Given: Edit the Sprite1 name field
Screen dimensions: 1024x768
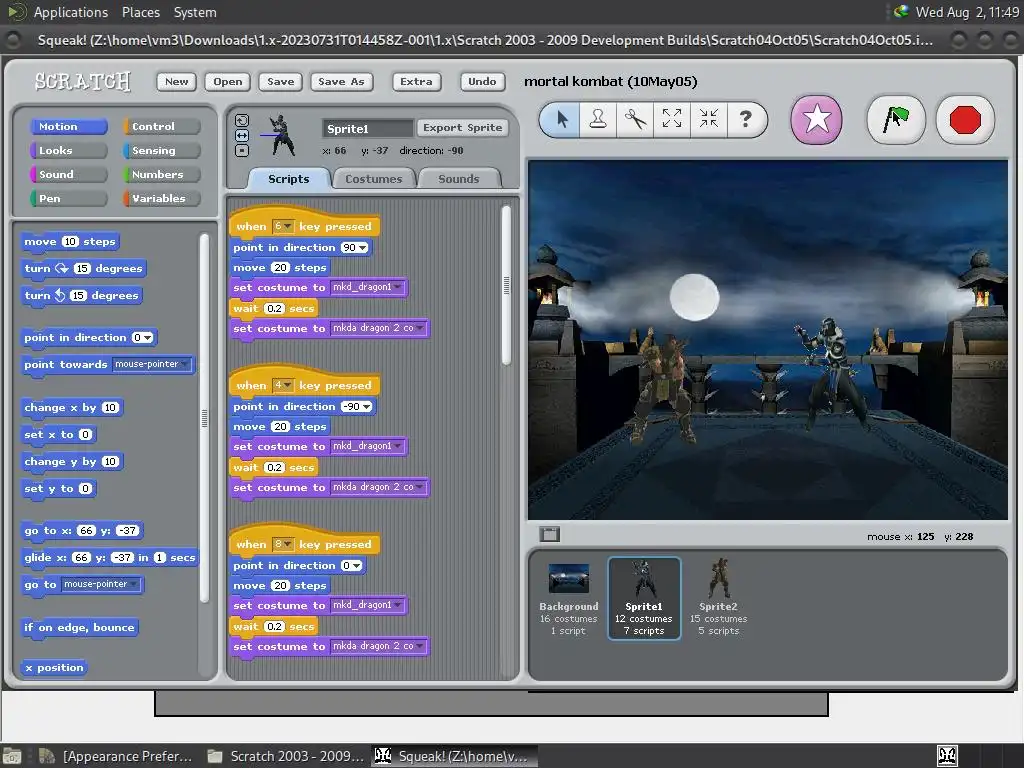Looking at the screenshot, I should [368, 129].
